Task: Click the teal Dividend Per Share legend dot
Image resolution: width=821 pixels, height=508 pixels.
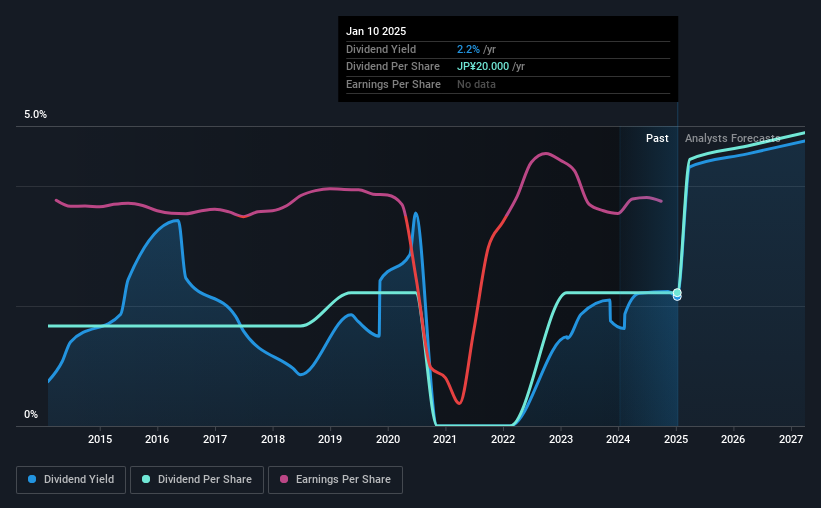Action: 146,479
